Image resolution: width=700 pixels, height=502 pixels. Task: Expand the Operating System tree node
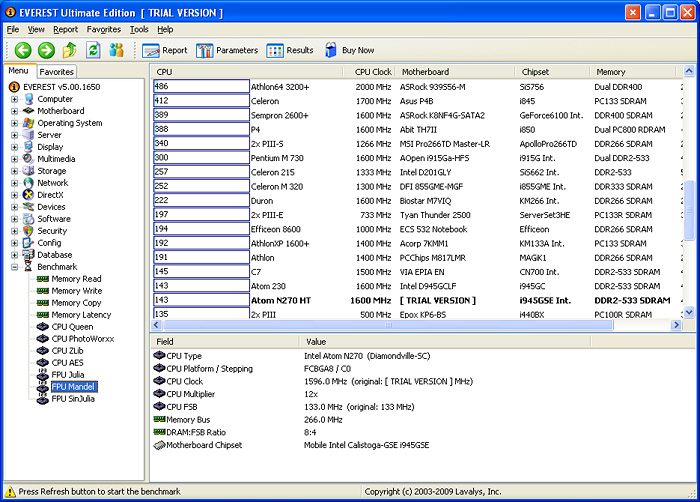click(14, 123)
